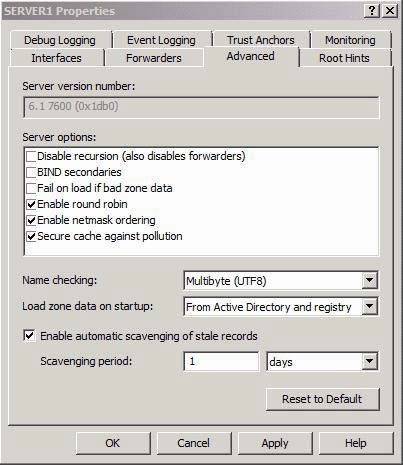Select the Root Hints tab
Viewport: 403px width, 465px height.
[x=344, y=58]
